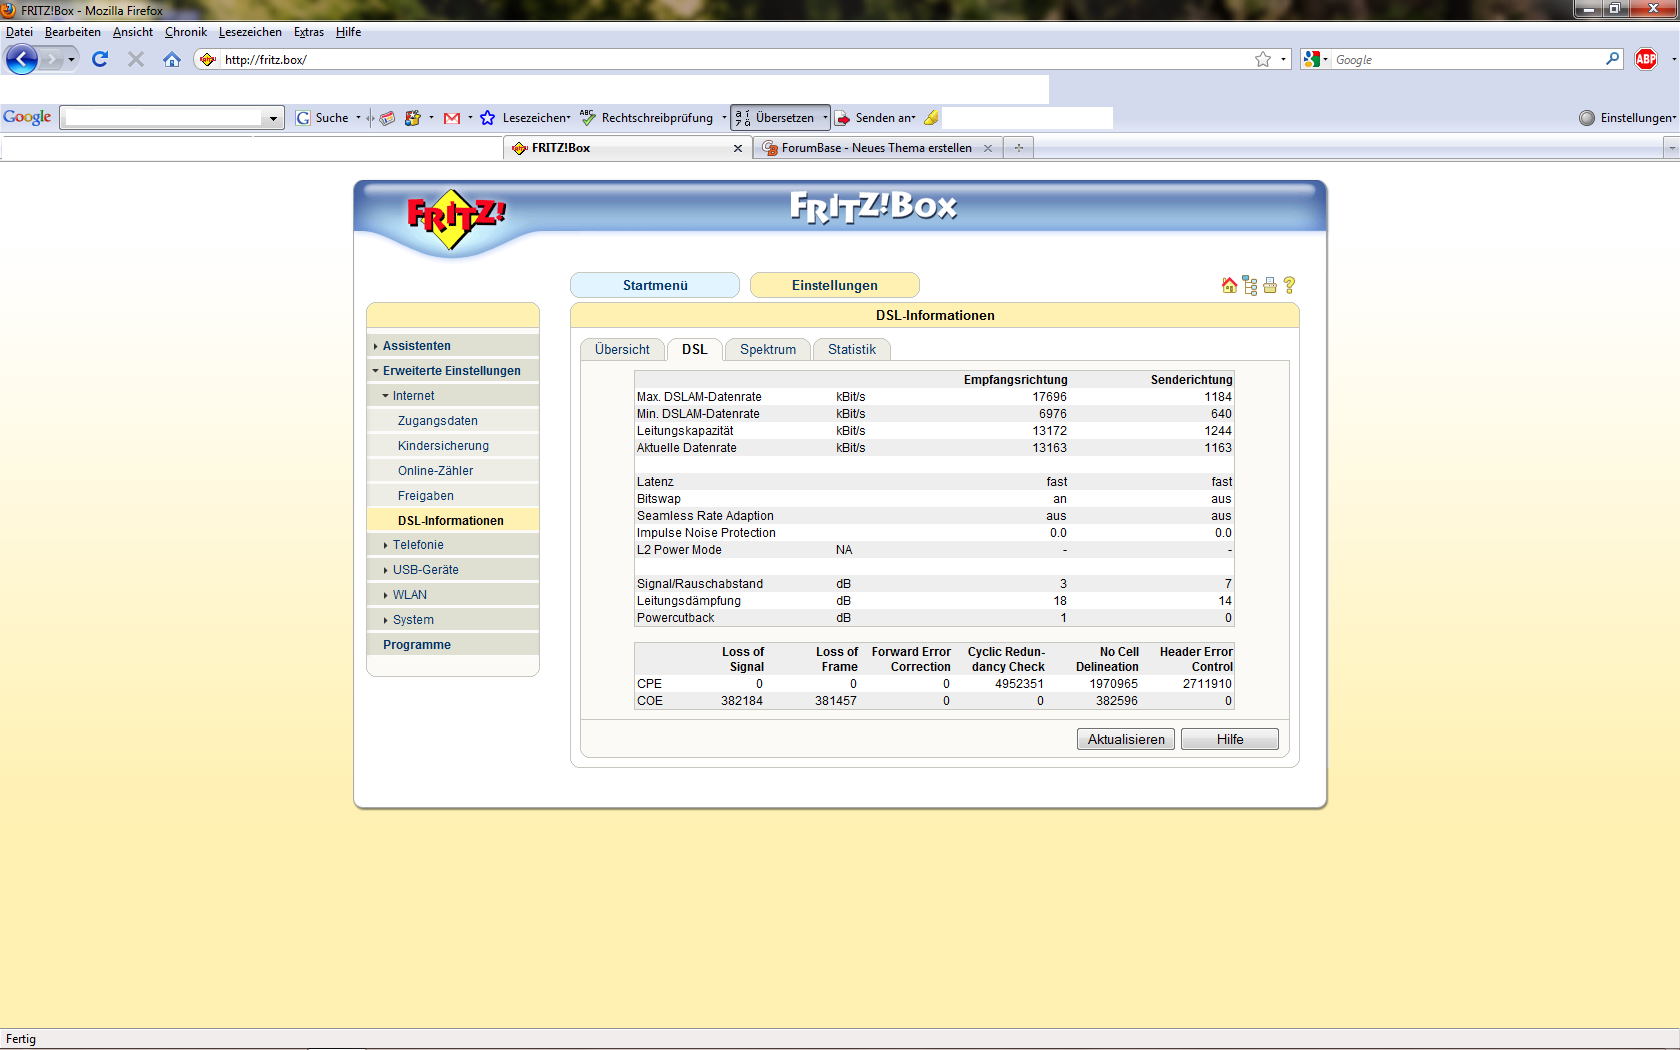Click the FRITZ! logo in the header
This screenshot has height=1050, width=1680.
click(456, 217)
